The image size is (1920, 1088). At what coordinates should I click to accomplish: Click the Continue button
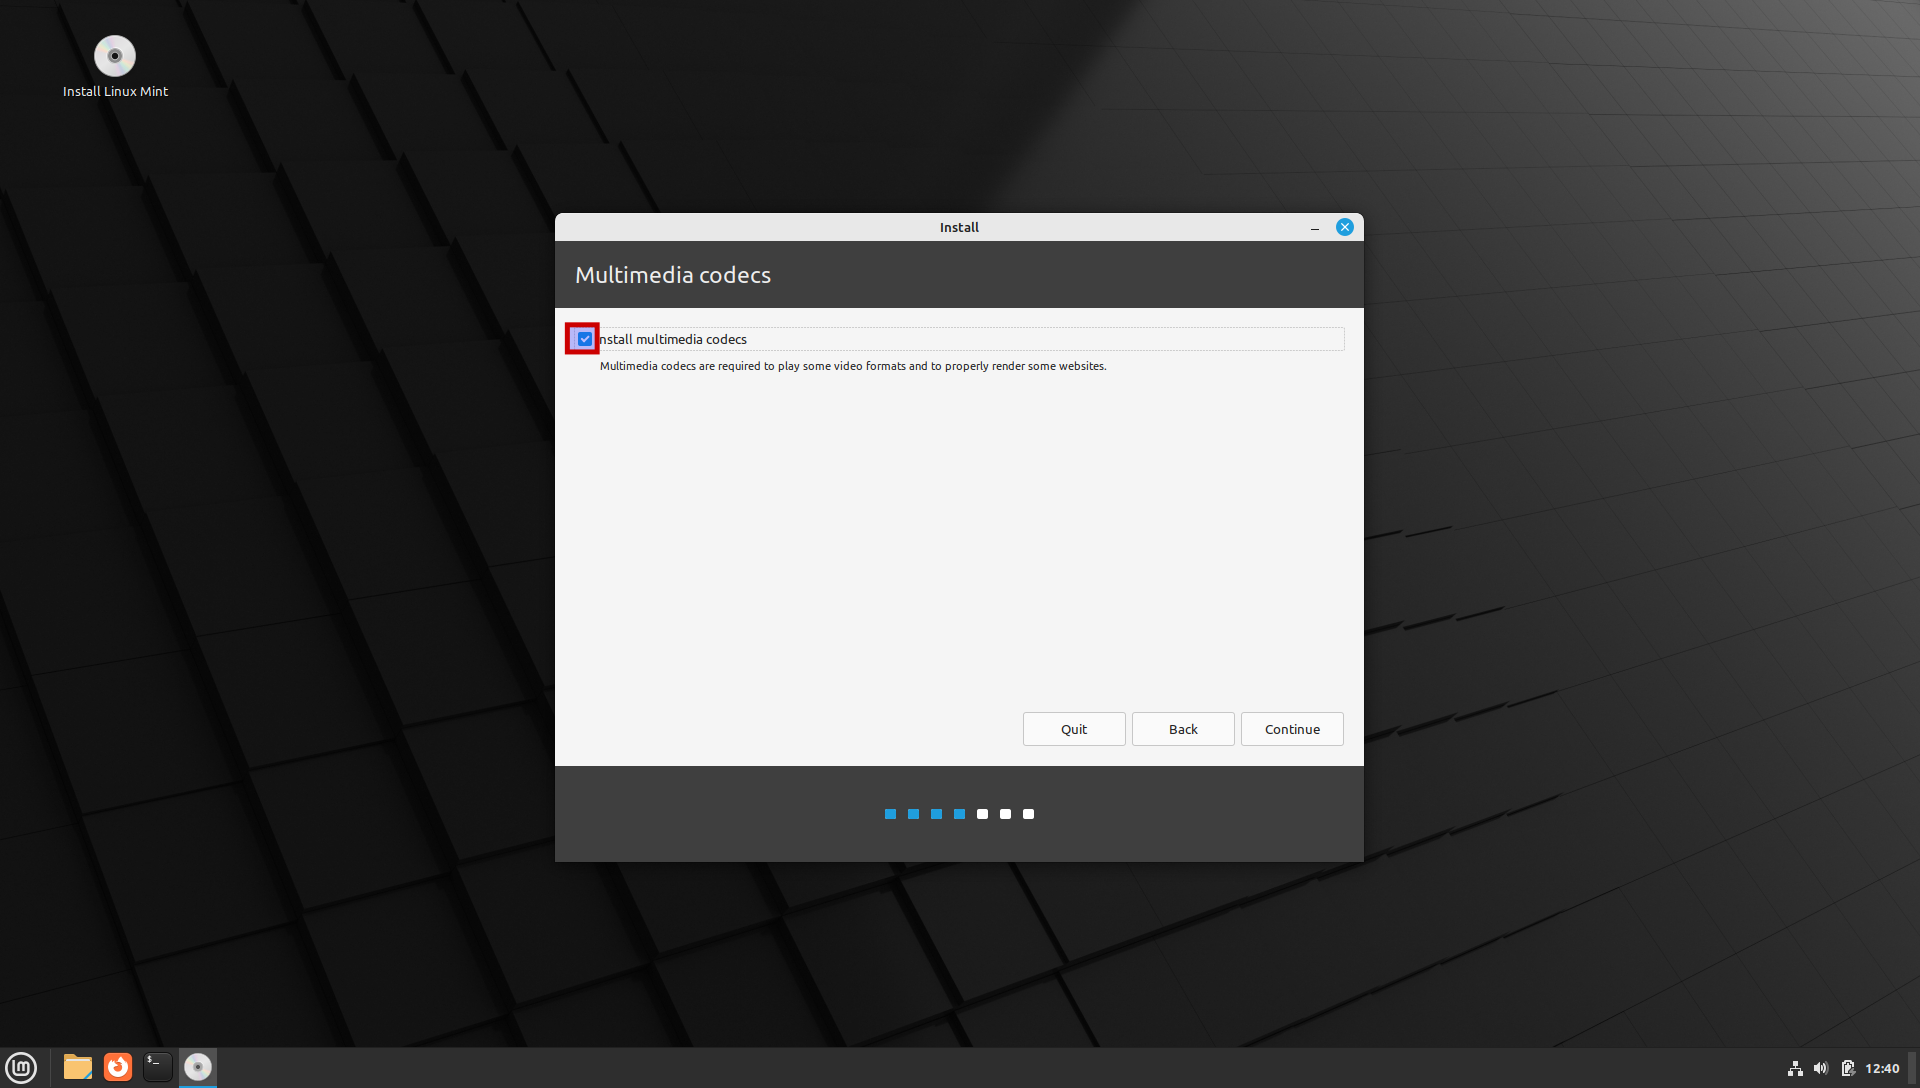tap(1292, 729)
